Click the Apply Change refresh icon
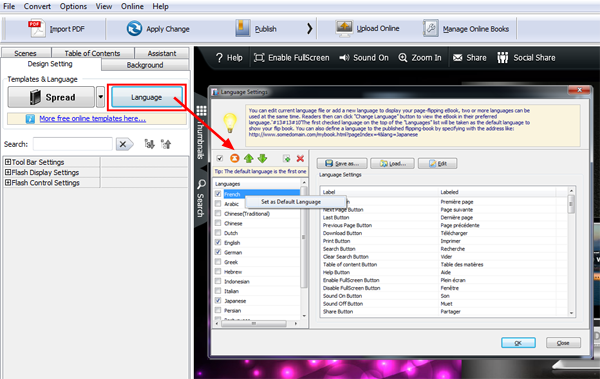This screenshot has width=600, height=379. (x=134, y=29)
